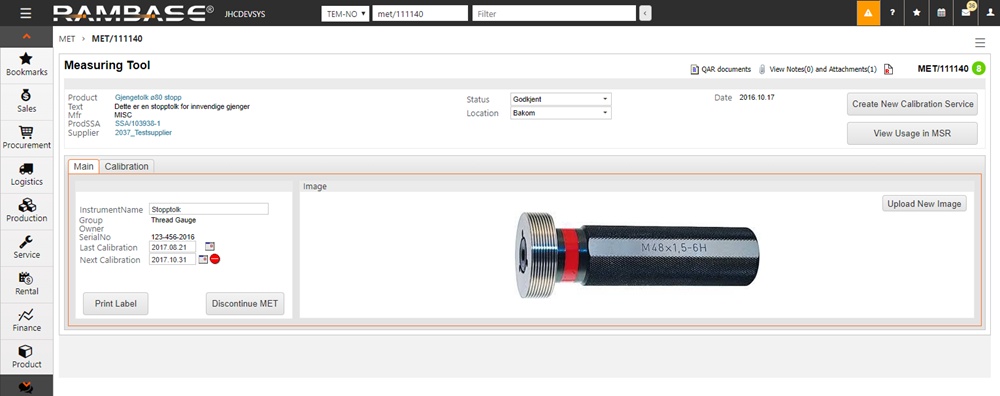
Task: Open the Production module icon
Action: click(26, 205)
